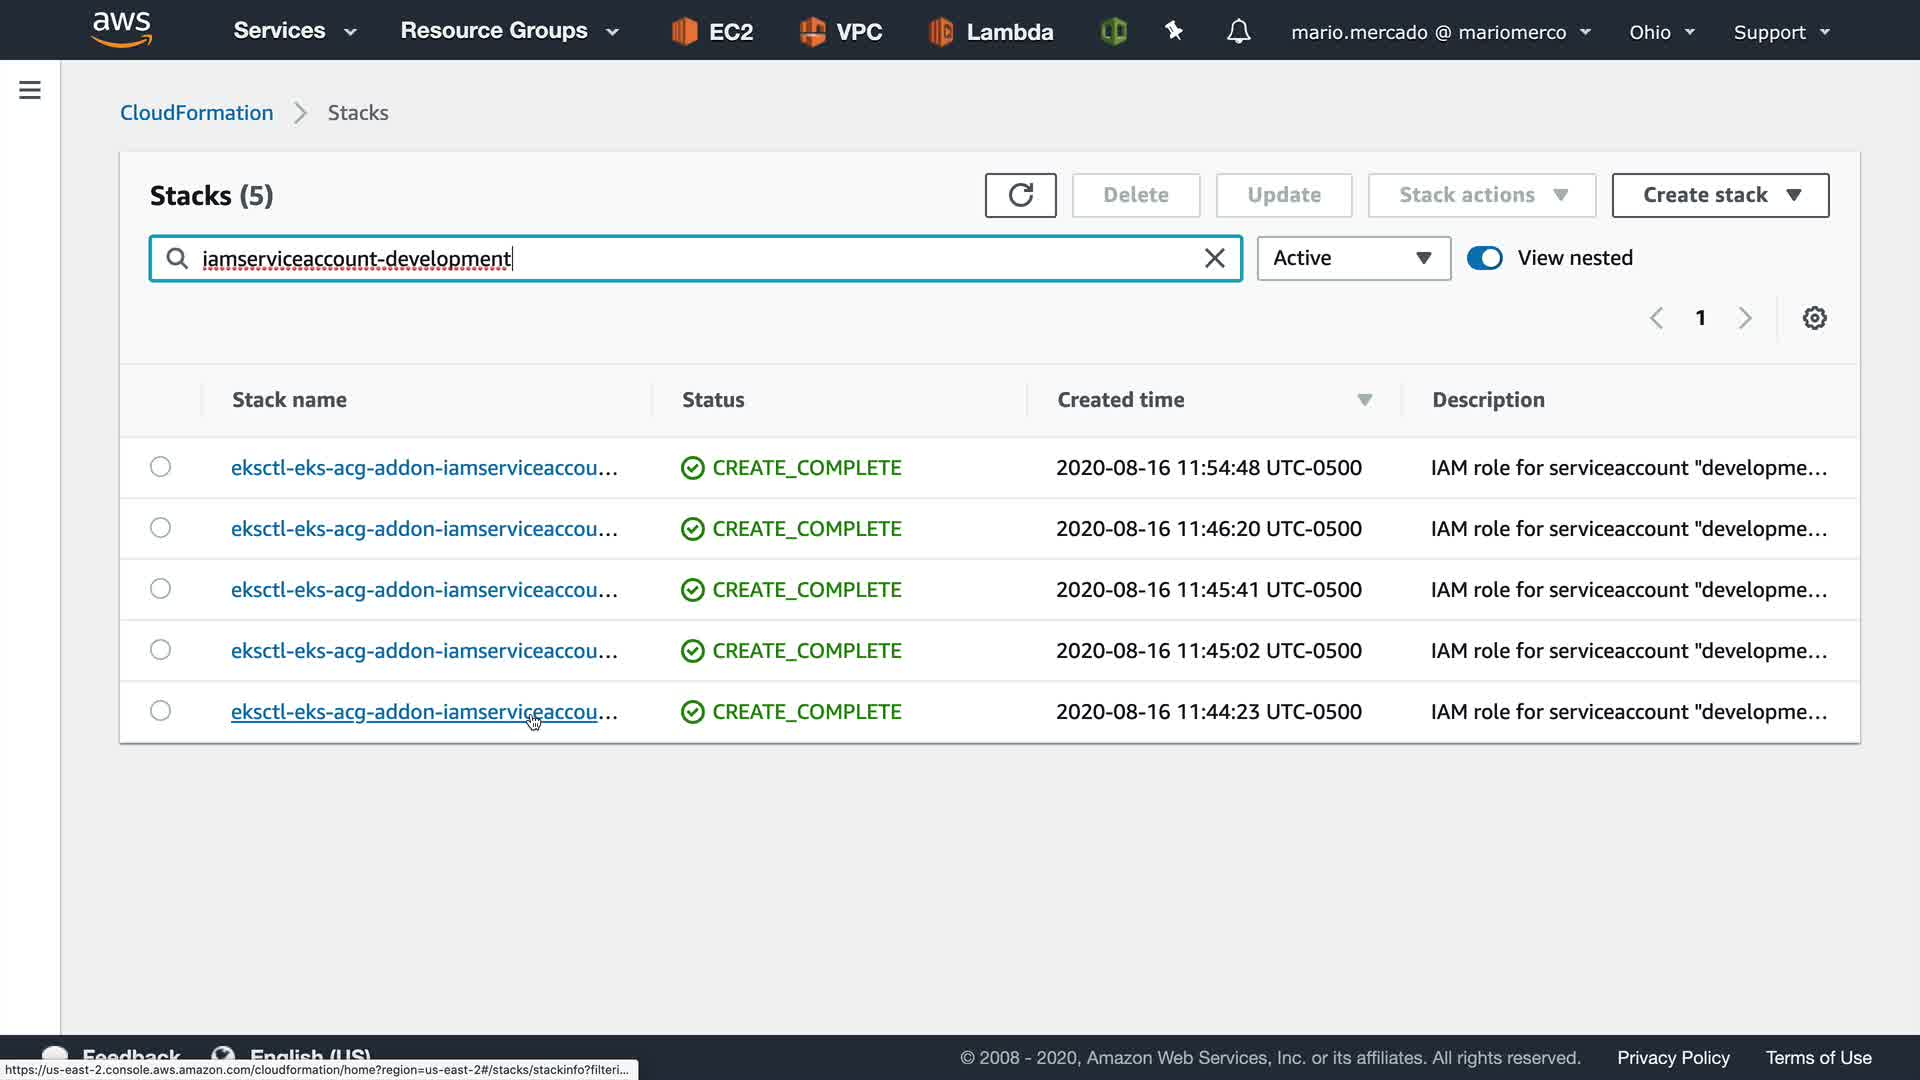
Task: Open the Services menu
Action: tap(294, 31)
